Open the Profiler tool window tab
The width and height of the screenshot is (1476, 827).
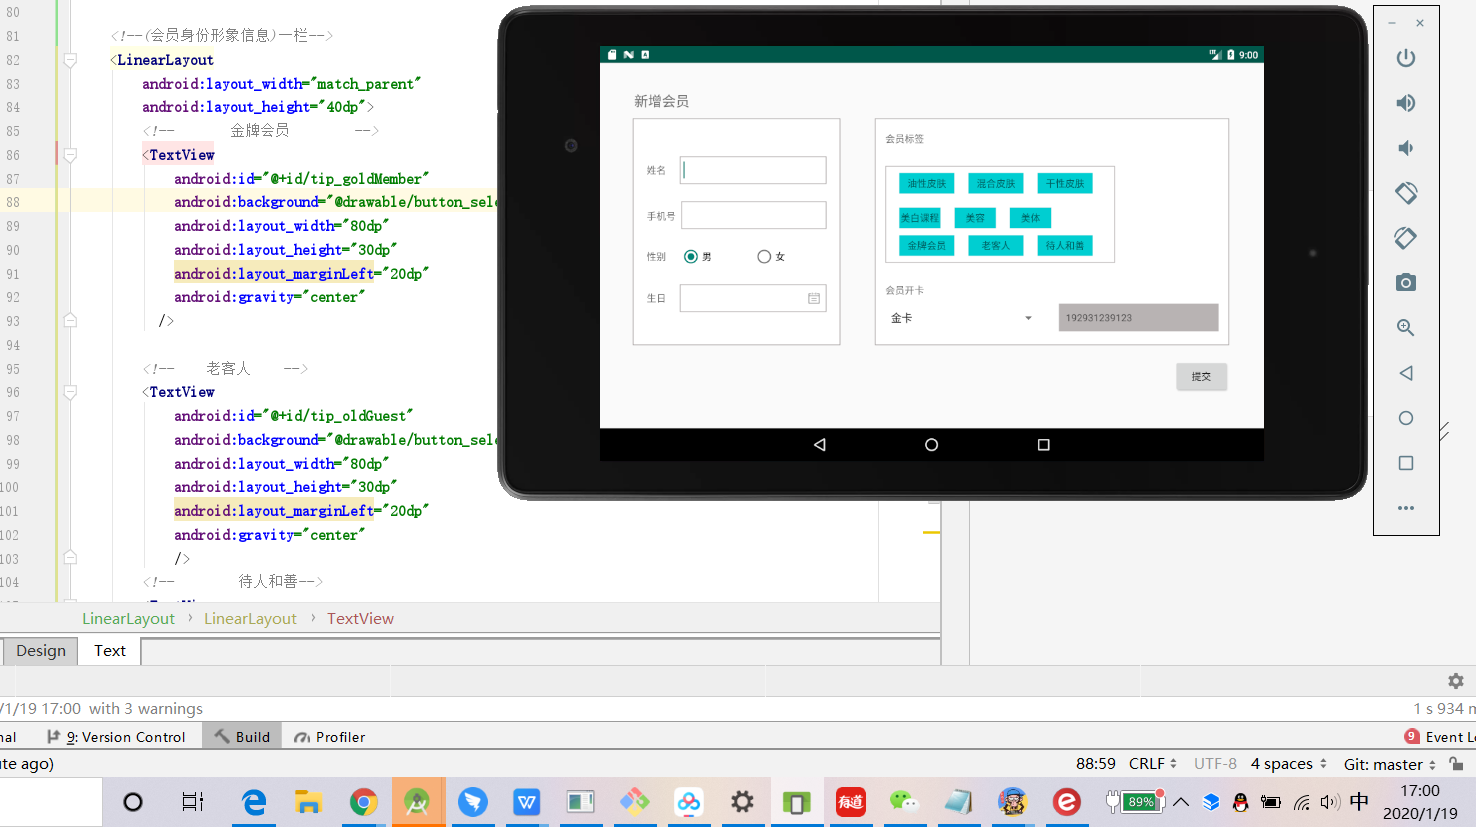coord(330,737)
